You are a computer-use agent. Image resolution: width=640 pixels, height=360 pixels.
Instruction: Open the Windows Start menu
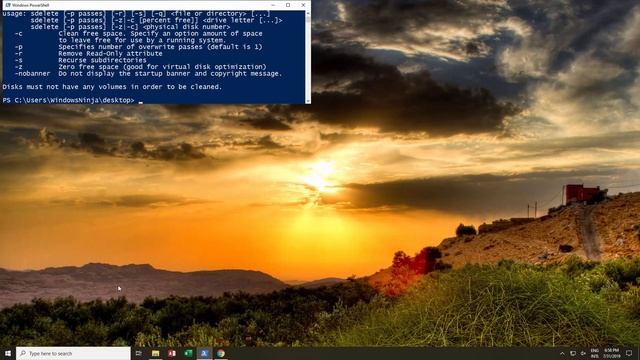(8, 353)
